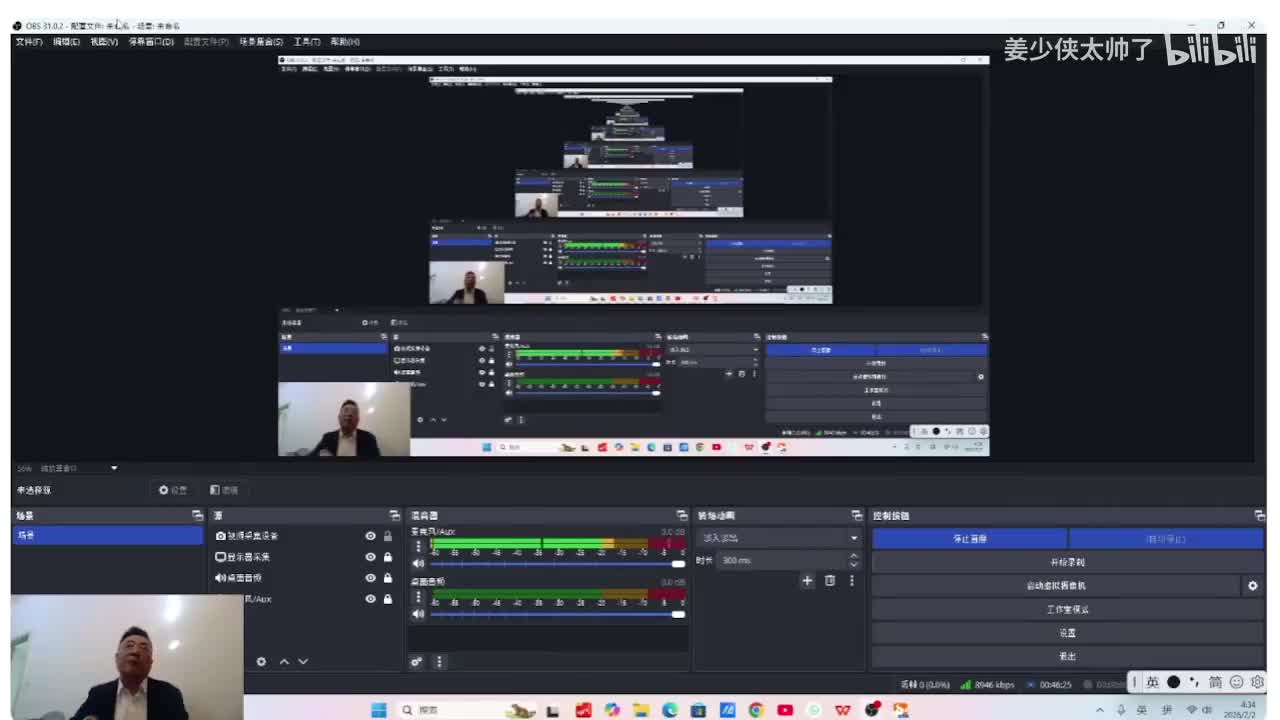Click the 8946 kbps bitrate status

[987, 685]
